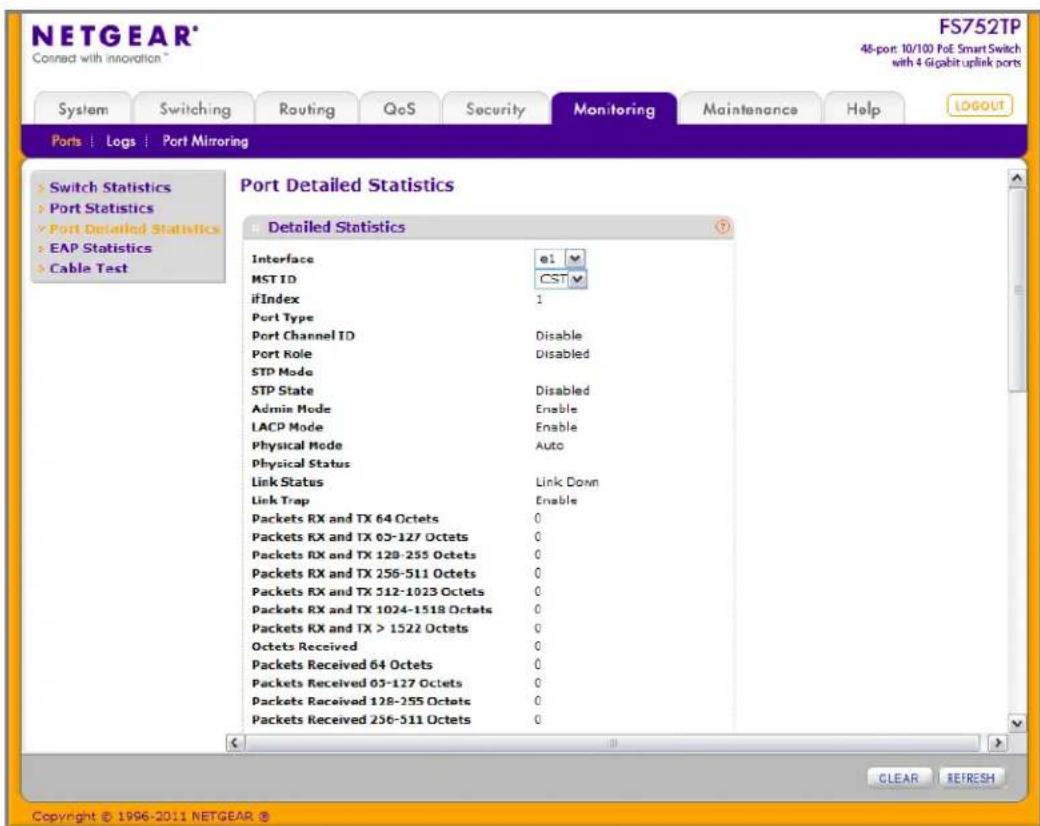Click the 'Physical Mode' label

(296, 445)
